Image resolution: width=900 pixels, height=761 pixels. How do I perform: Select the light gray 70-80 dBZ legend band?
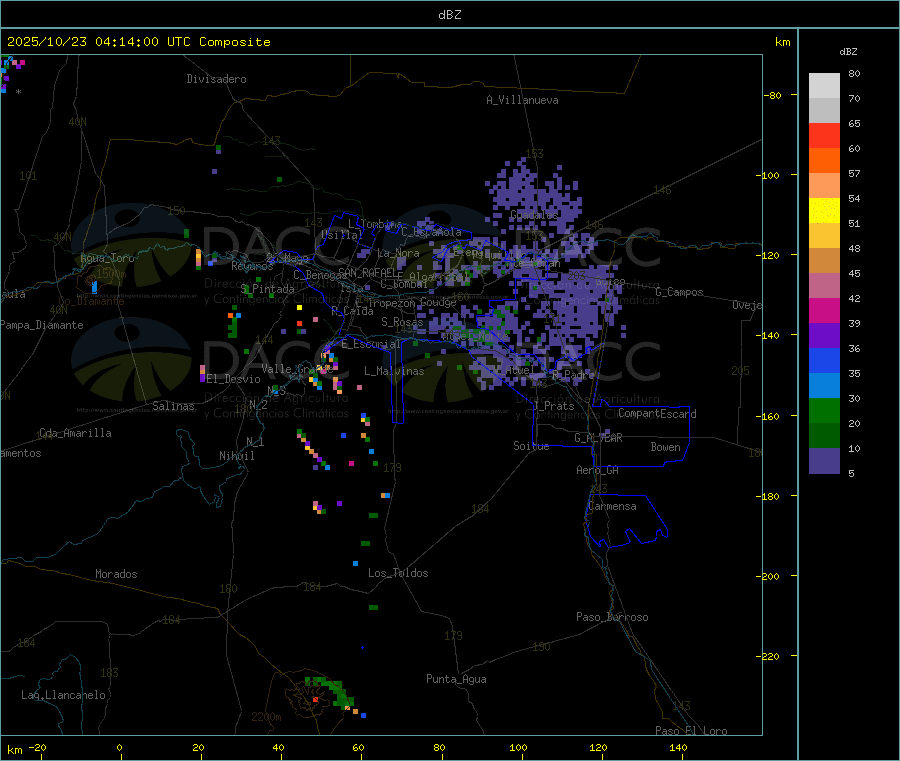tap(824, 86)
